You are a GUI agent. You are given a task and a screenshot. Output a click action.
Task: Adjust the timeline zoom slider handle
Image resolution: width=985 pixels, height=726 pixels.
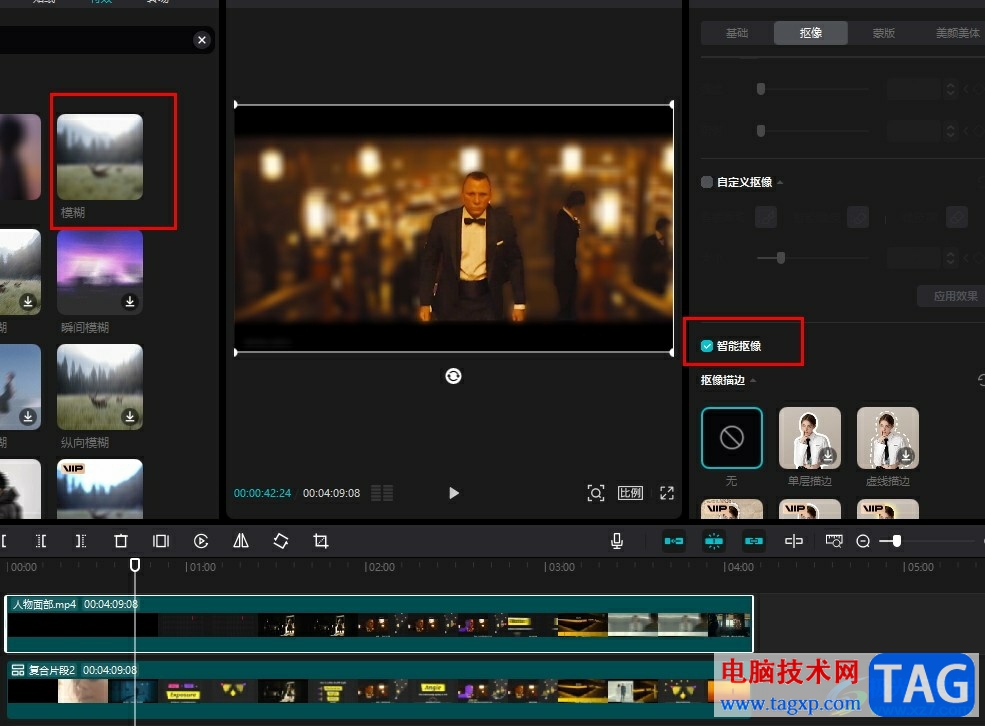click(897, 541)
